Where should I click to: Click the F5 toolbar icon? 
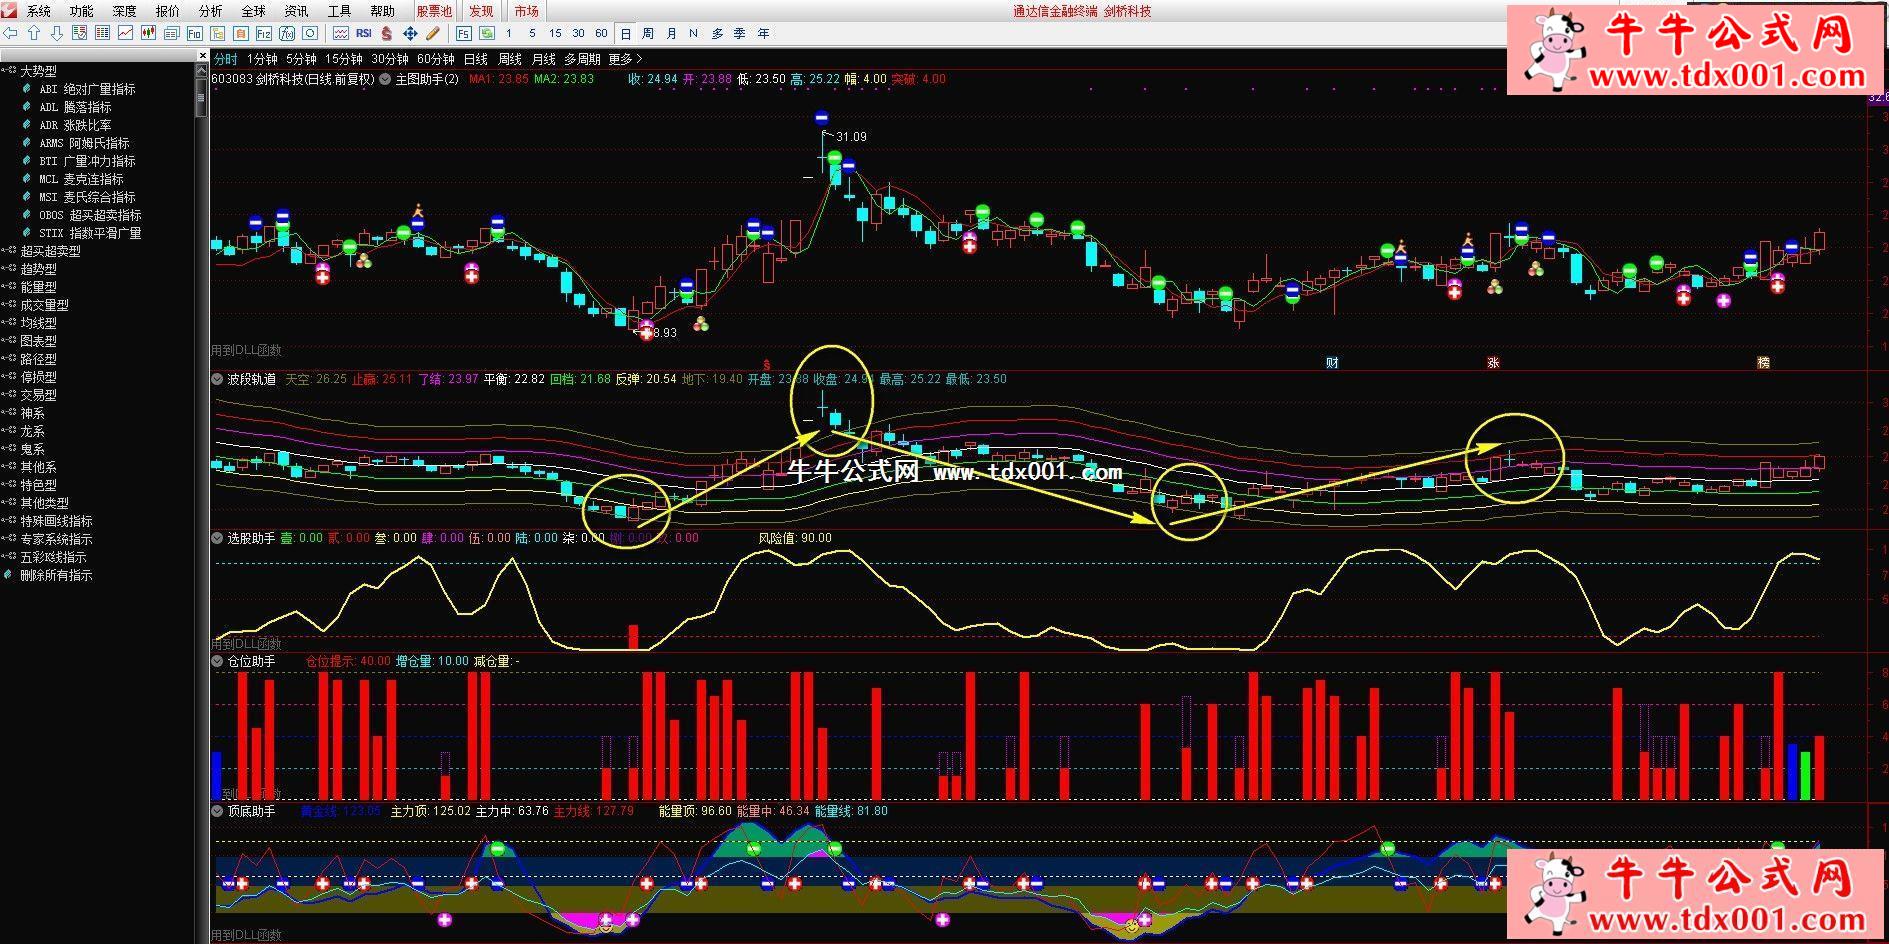464,33
